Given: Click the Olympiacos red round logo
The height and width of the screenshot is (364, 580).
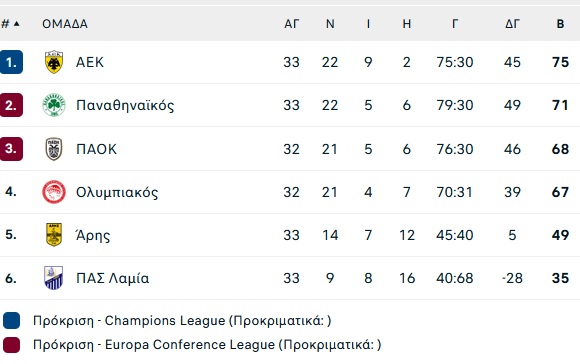Looking at the screenshot, I should coord(54,192).
